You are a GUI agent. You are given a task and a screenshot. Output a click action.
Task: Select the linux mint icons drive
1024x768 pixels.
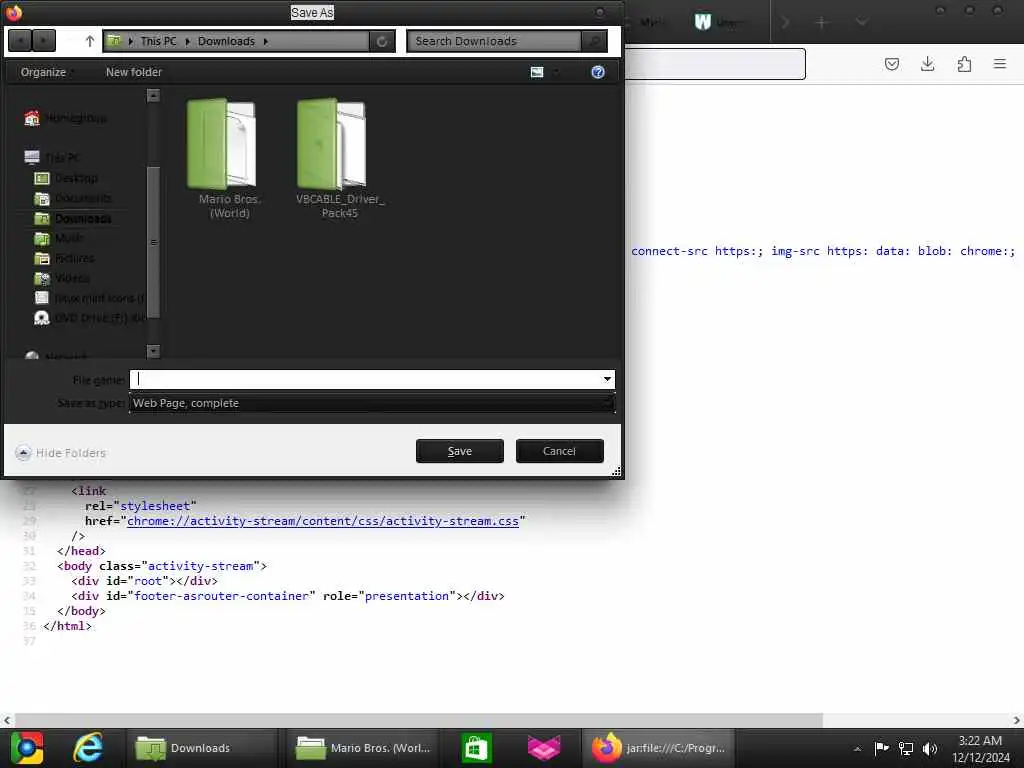click(89, 298)
